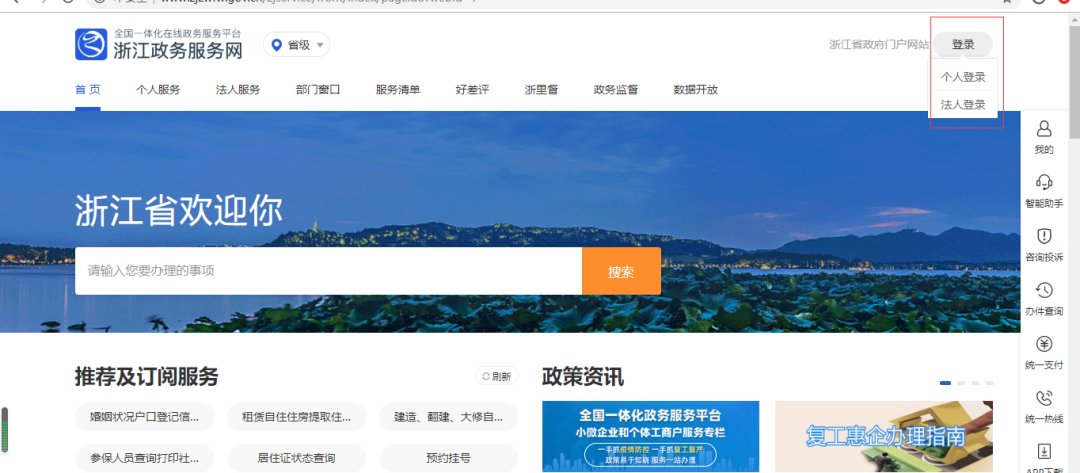Select the second carousel indicator dot
The height and width of the screenshot is (473, 1080).
(x=961, y=383)
